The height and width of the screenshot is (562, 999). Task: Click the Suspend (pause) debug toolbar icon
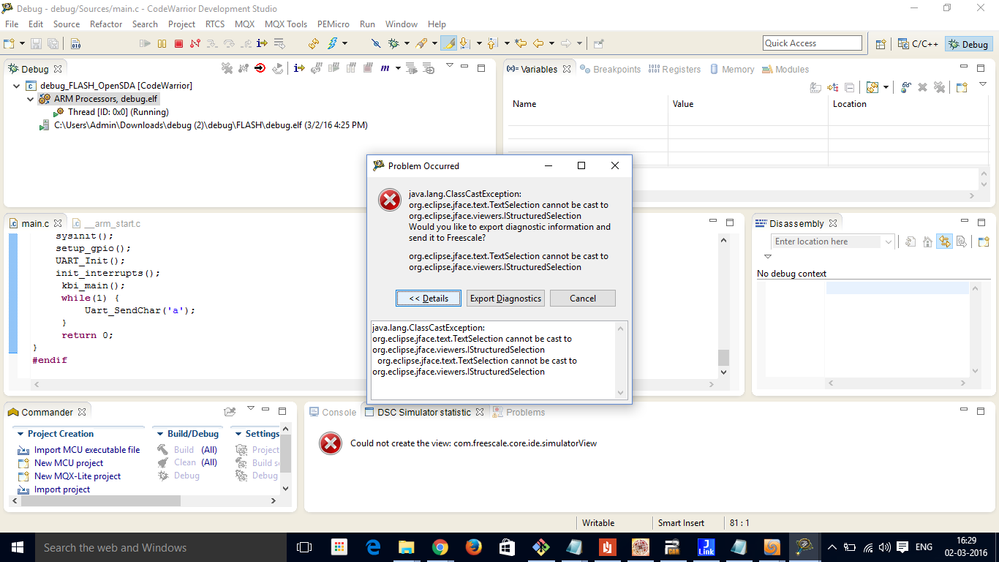[x=162, y=43]
